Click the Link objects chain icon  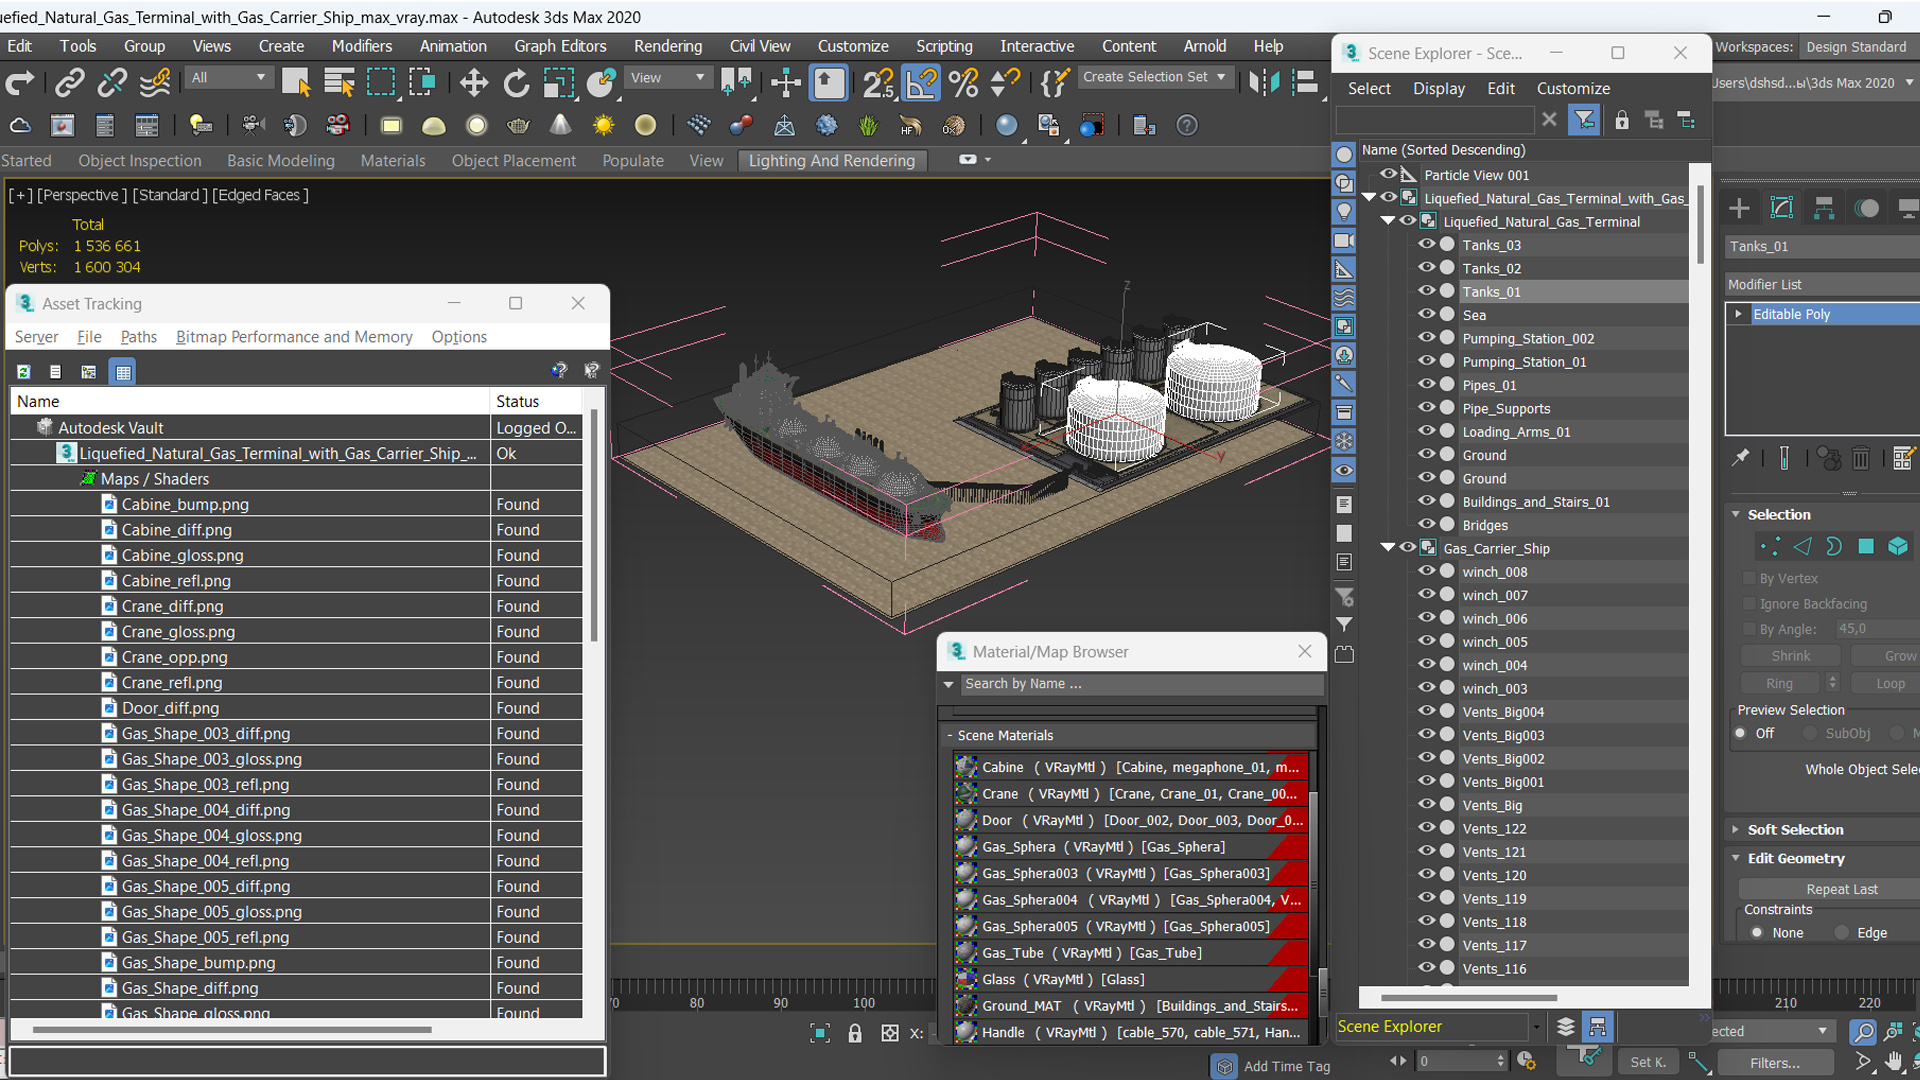[69, 83]
